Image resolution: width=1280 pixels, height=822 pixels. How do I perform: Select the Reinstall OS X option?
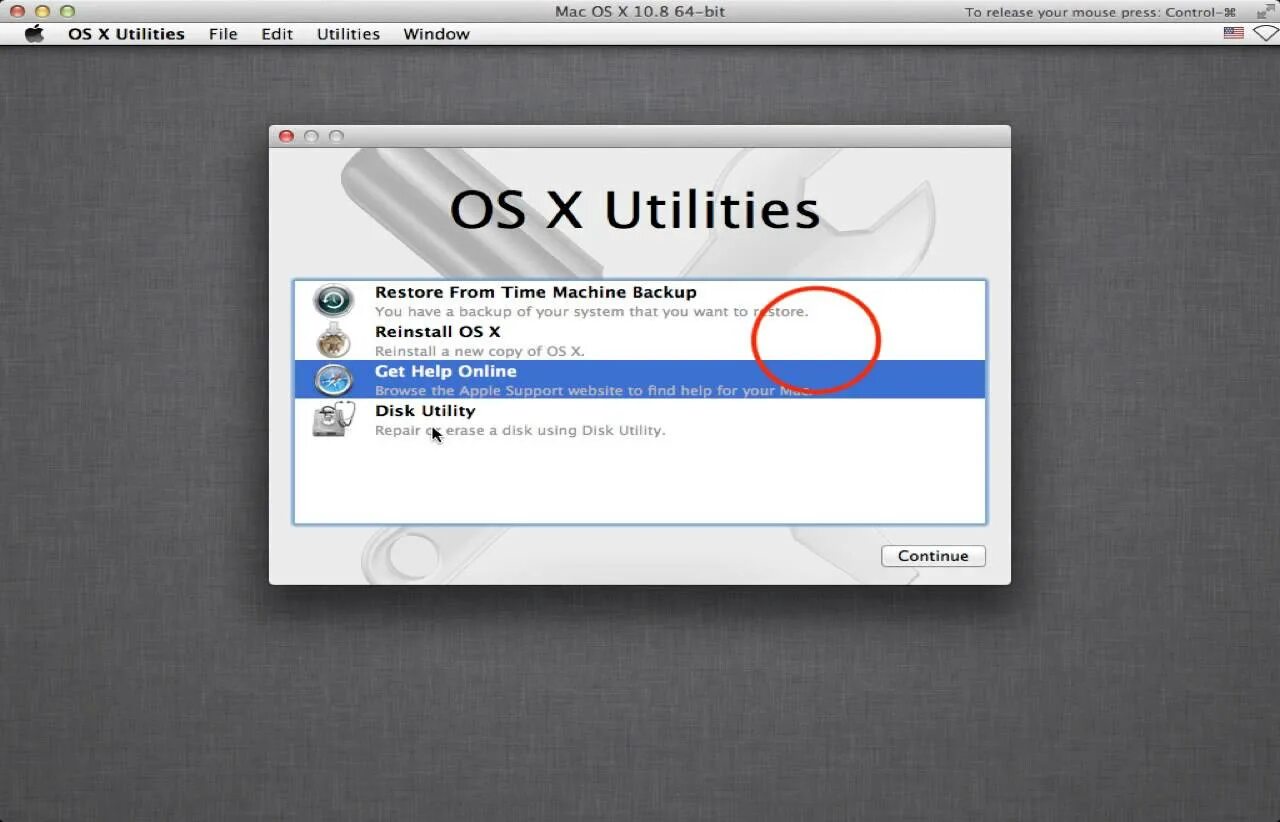(640, 340)
